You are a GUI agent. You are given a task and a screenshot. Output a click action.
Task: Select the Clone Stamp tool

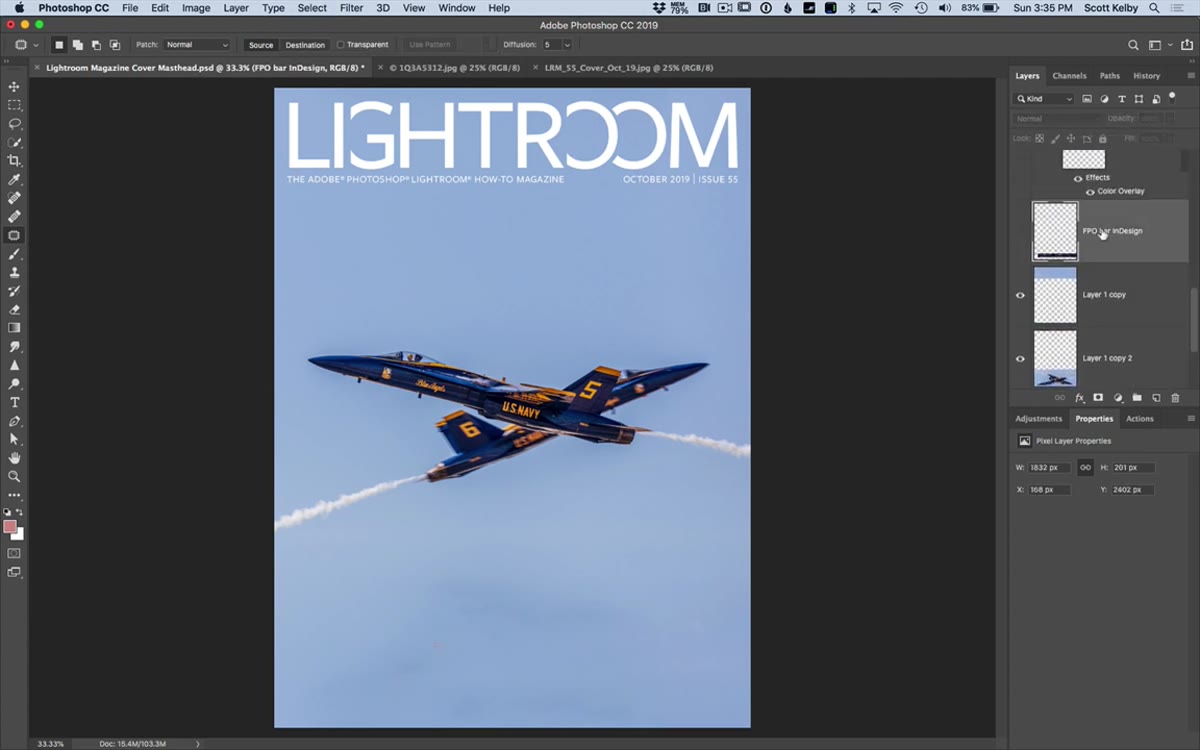[x=14, y=272]
